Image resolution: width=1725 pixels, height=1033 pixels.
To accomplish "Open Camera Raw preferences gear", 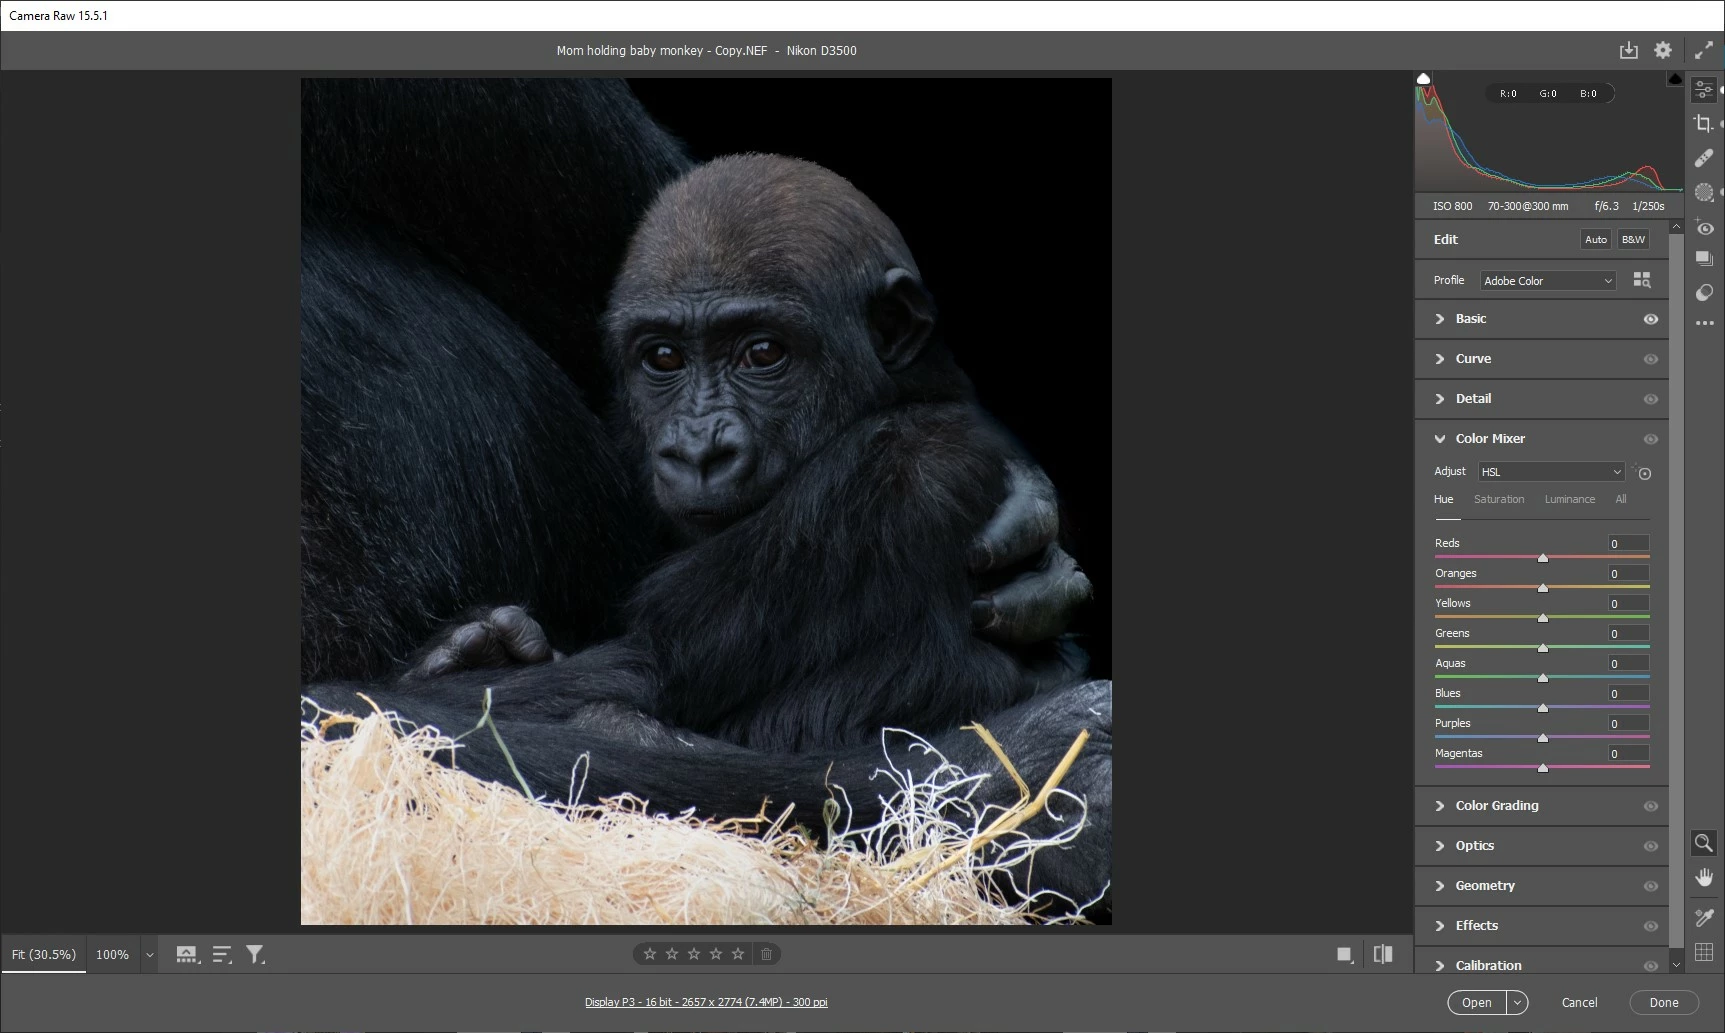I will click(1663, 50).
